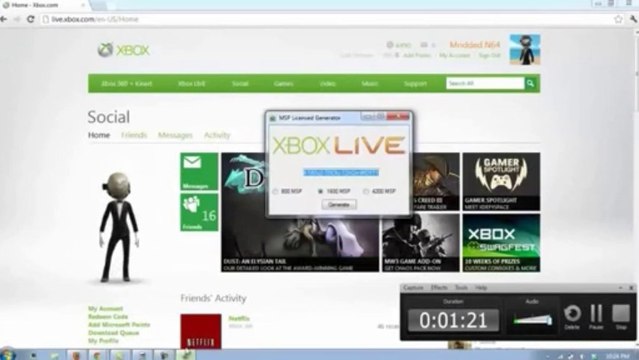
Task: Click the highlighted generated code field
Action: tap(341, 172)
